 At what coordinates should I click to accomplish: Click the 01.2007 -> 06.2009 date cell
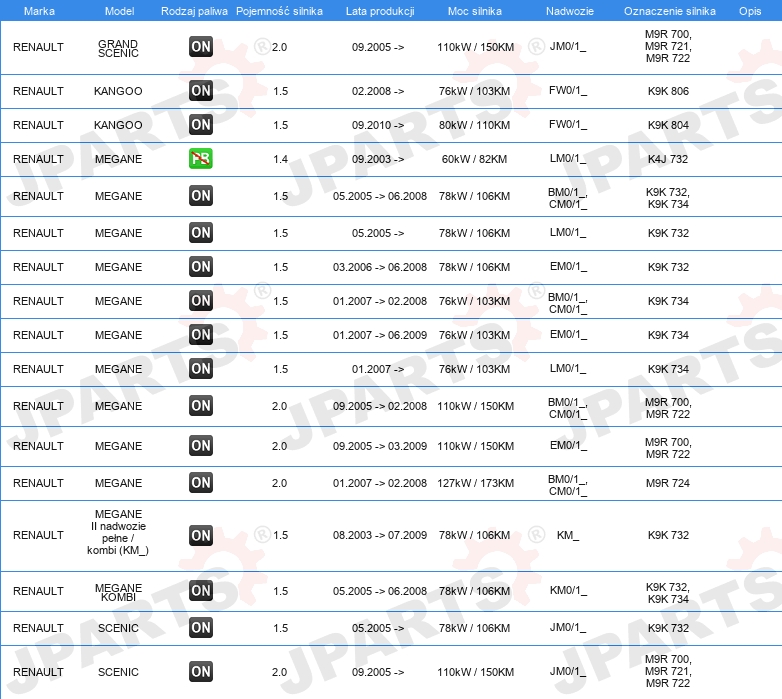380,335
